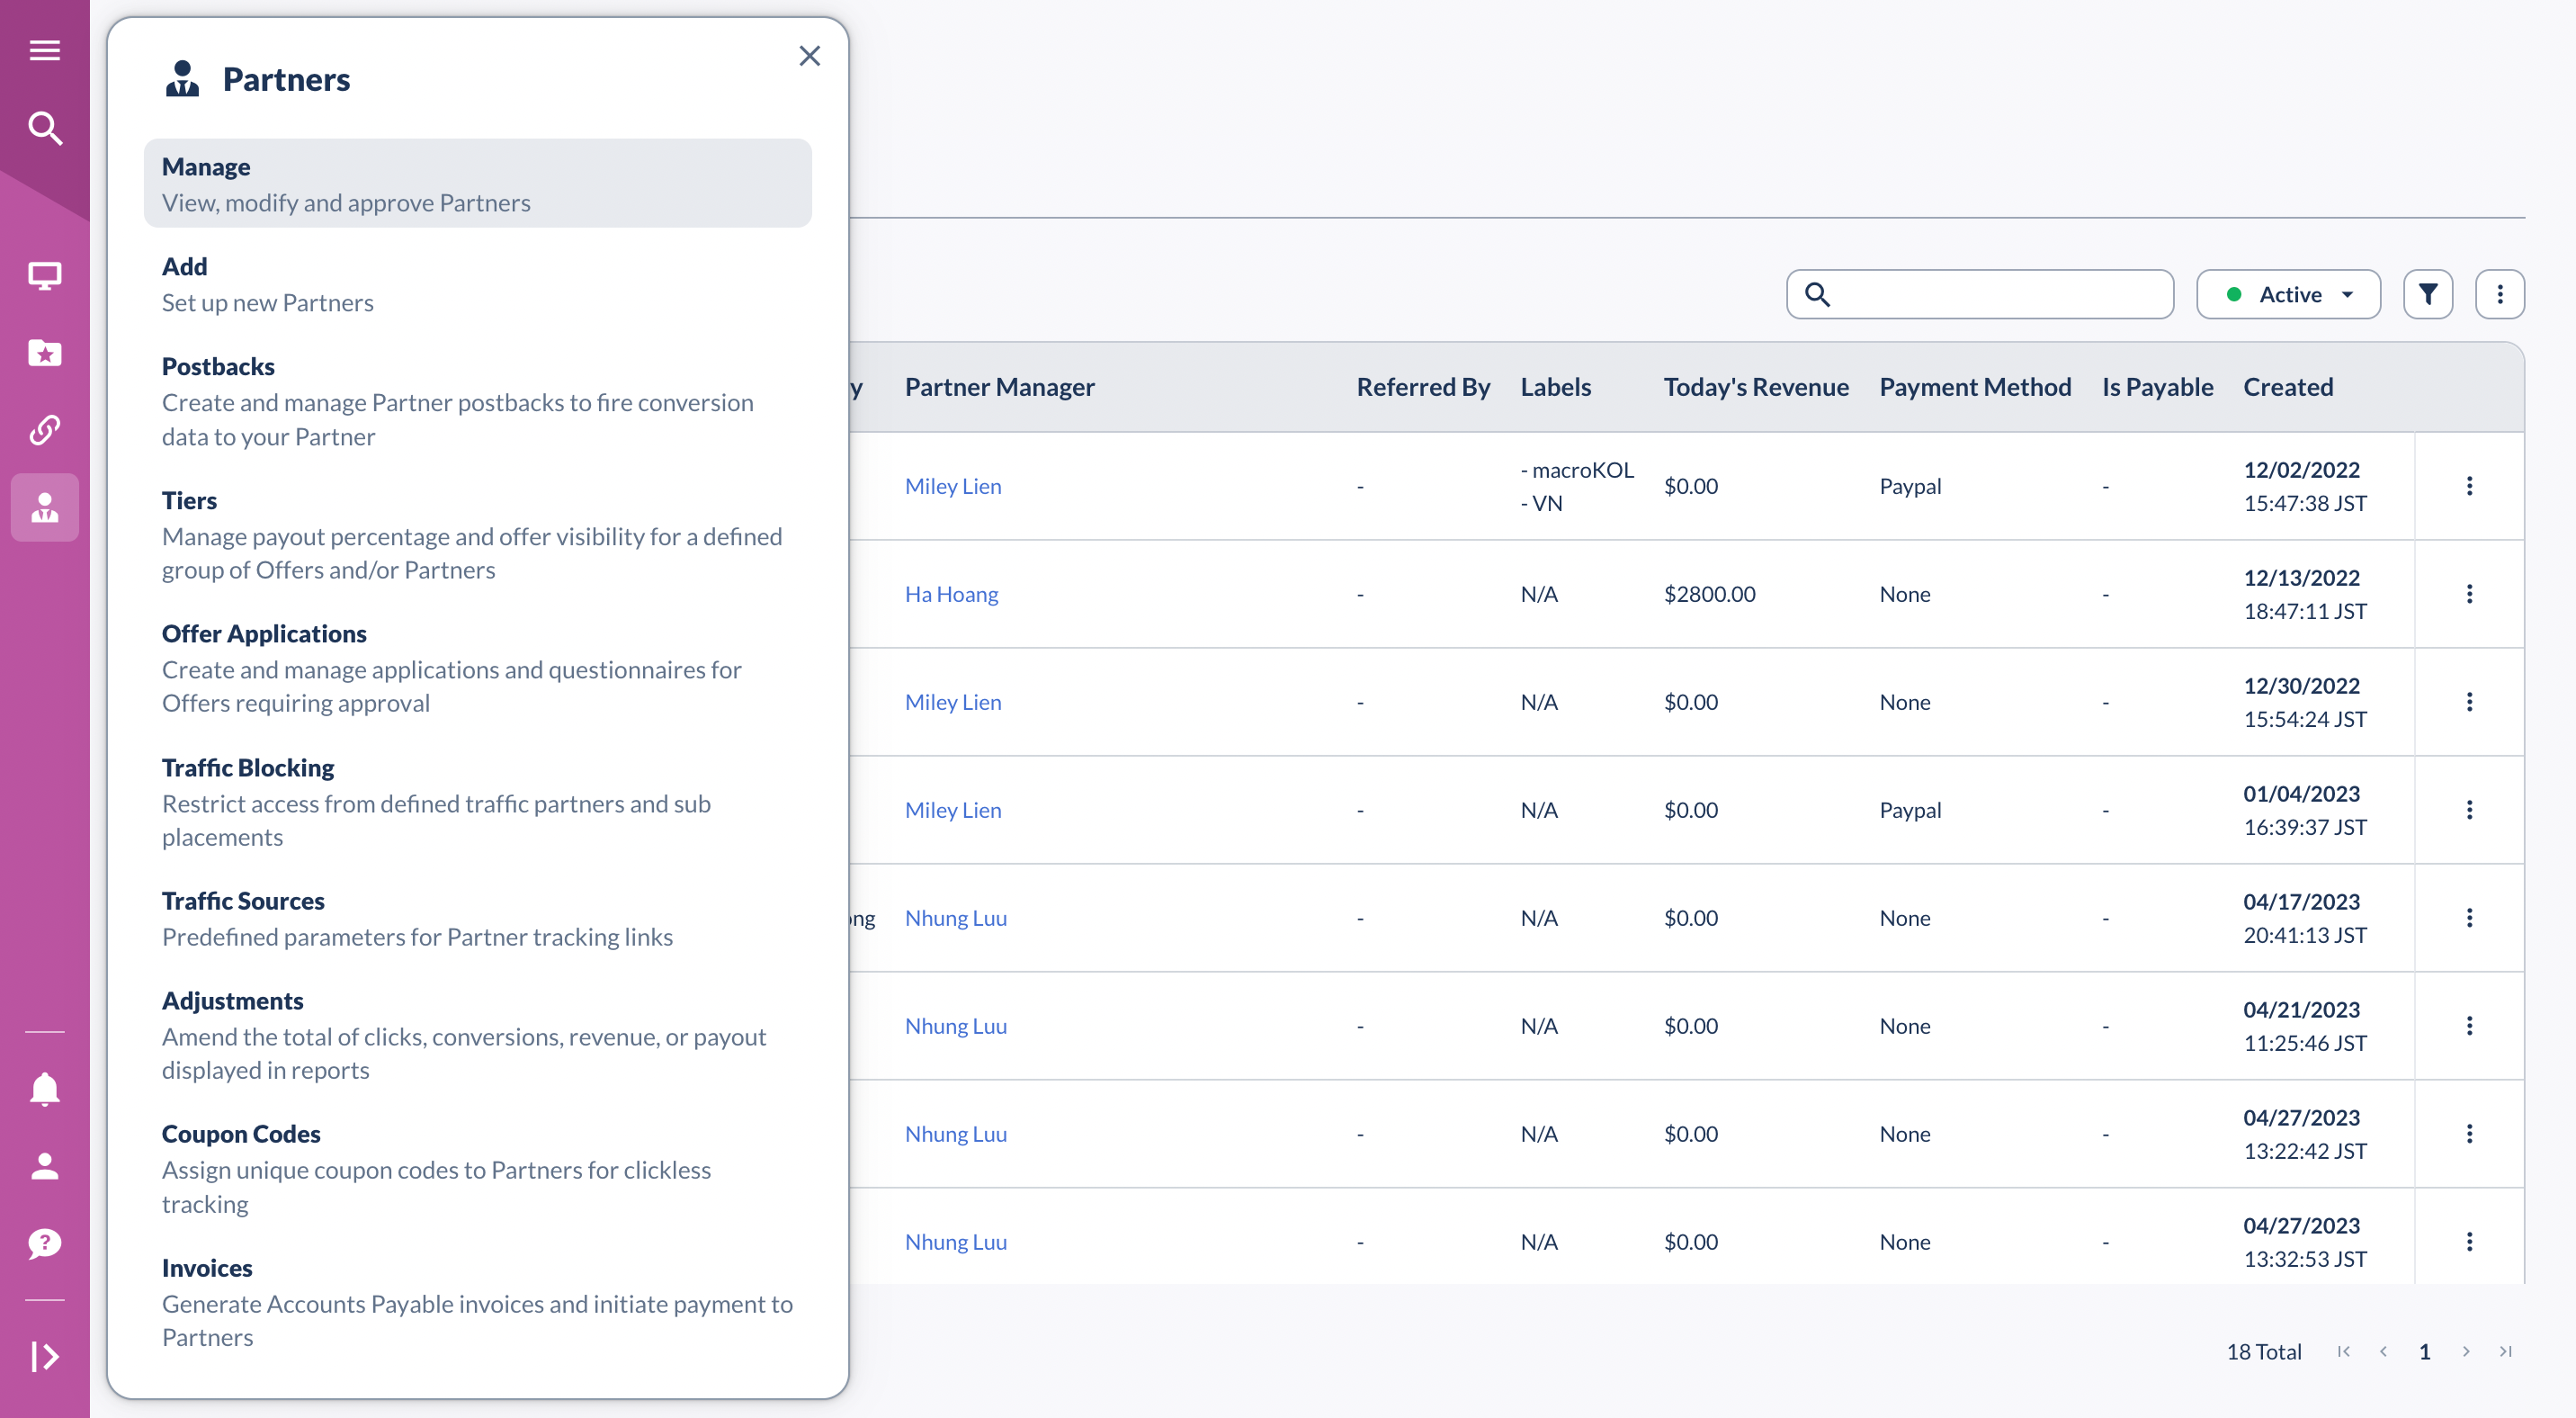The image size is (2576, 1418).
Task: Open notifications bell icon
Action: point(45,1088)
